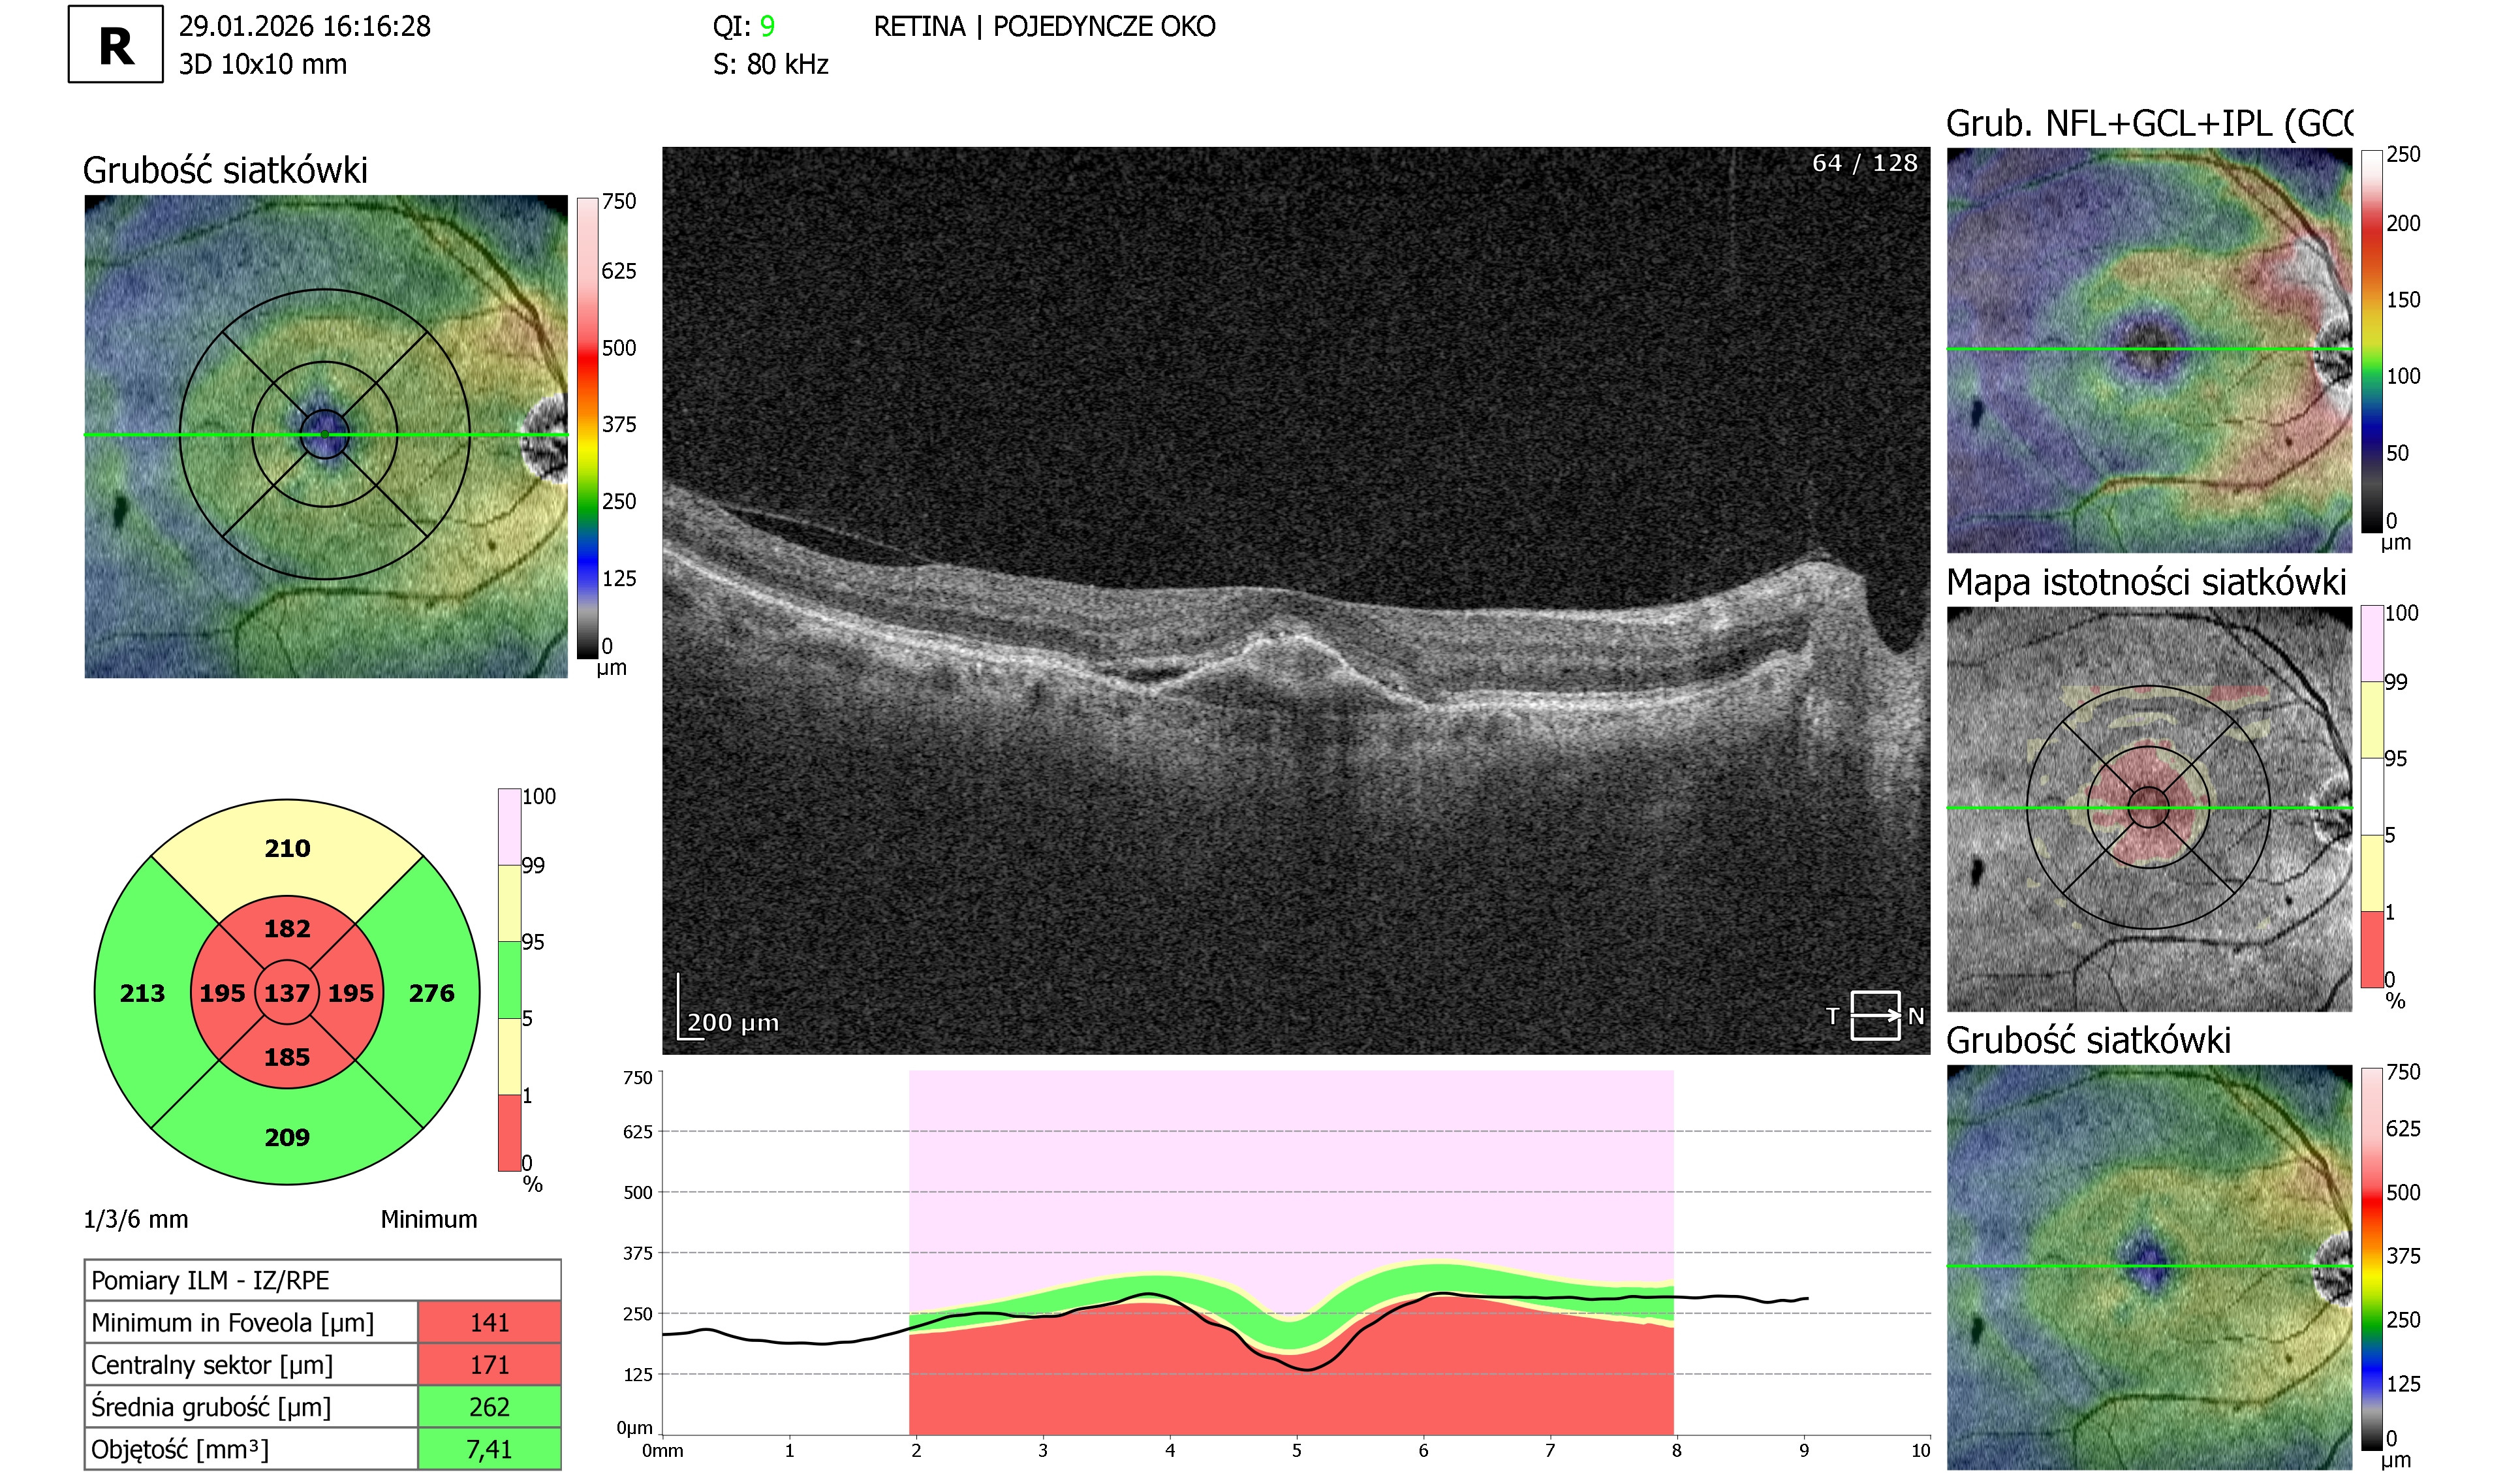Click the central B-scan OCT image

1296,600
